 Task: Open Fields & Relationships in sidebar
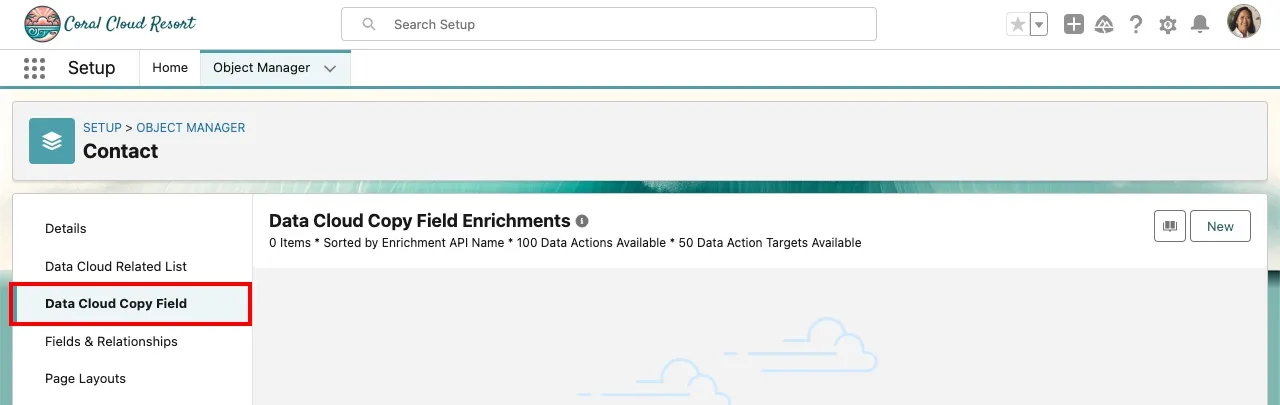[x=111, y=342]
